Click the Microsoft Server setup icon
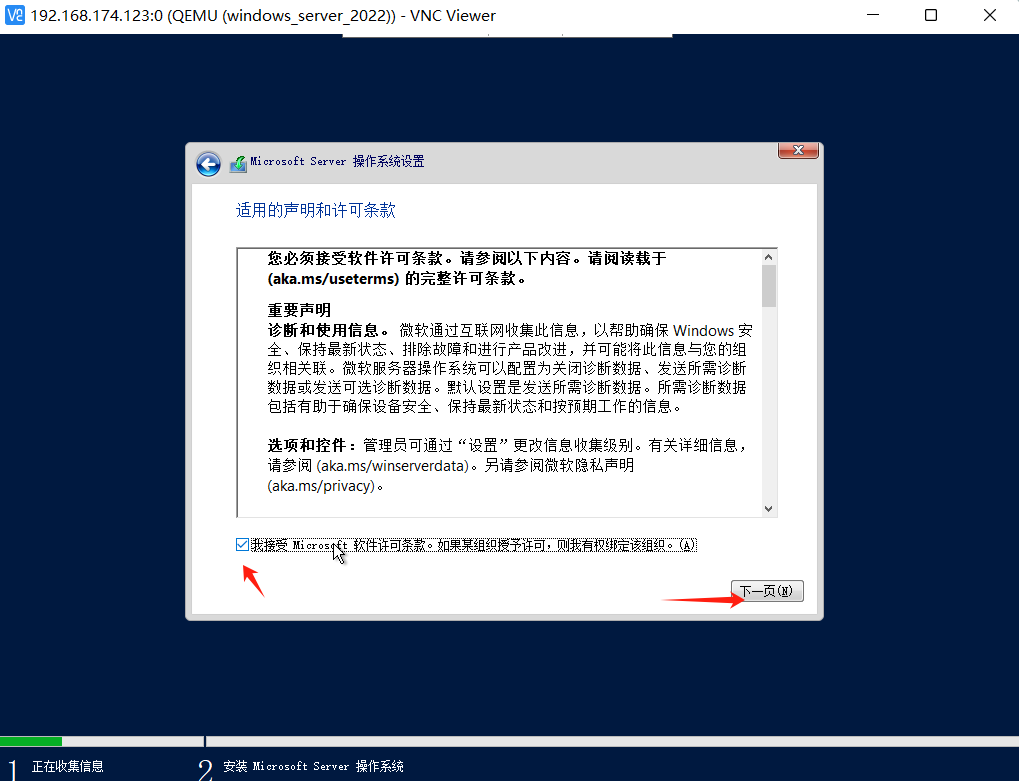Viewport: 1019px width, 781px height. (x=239, y=164)
